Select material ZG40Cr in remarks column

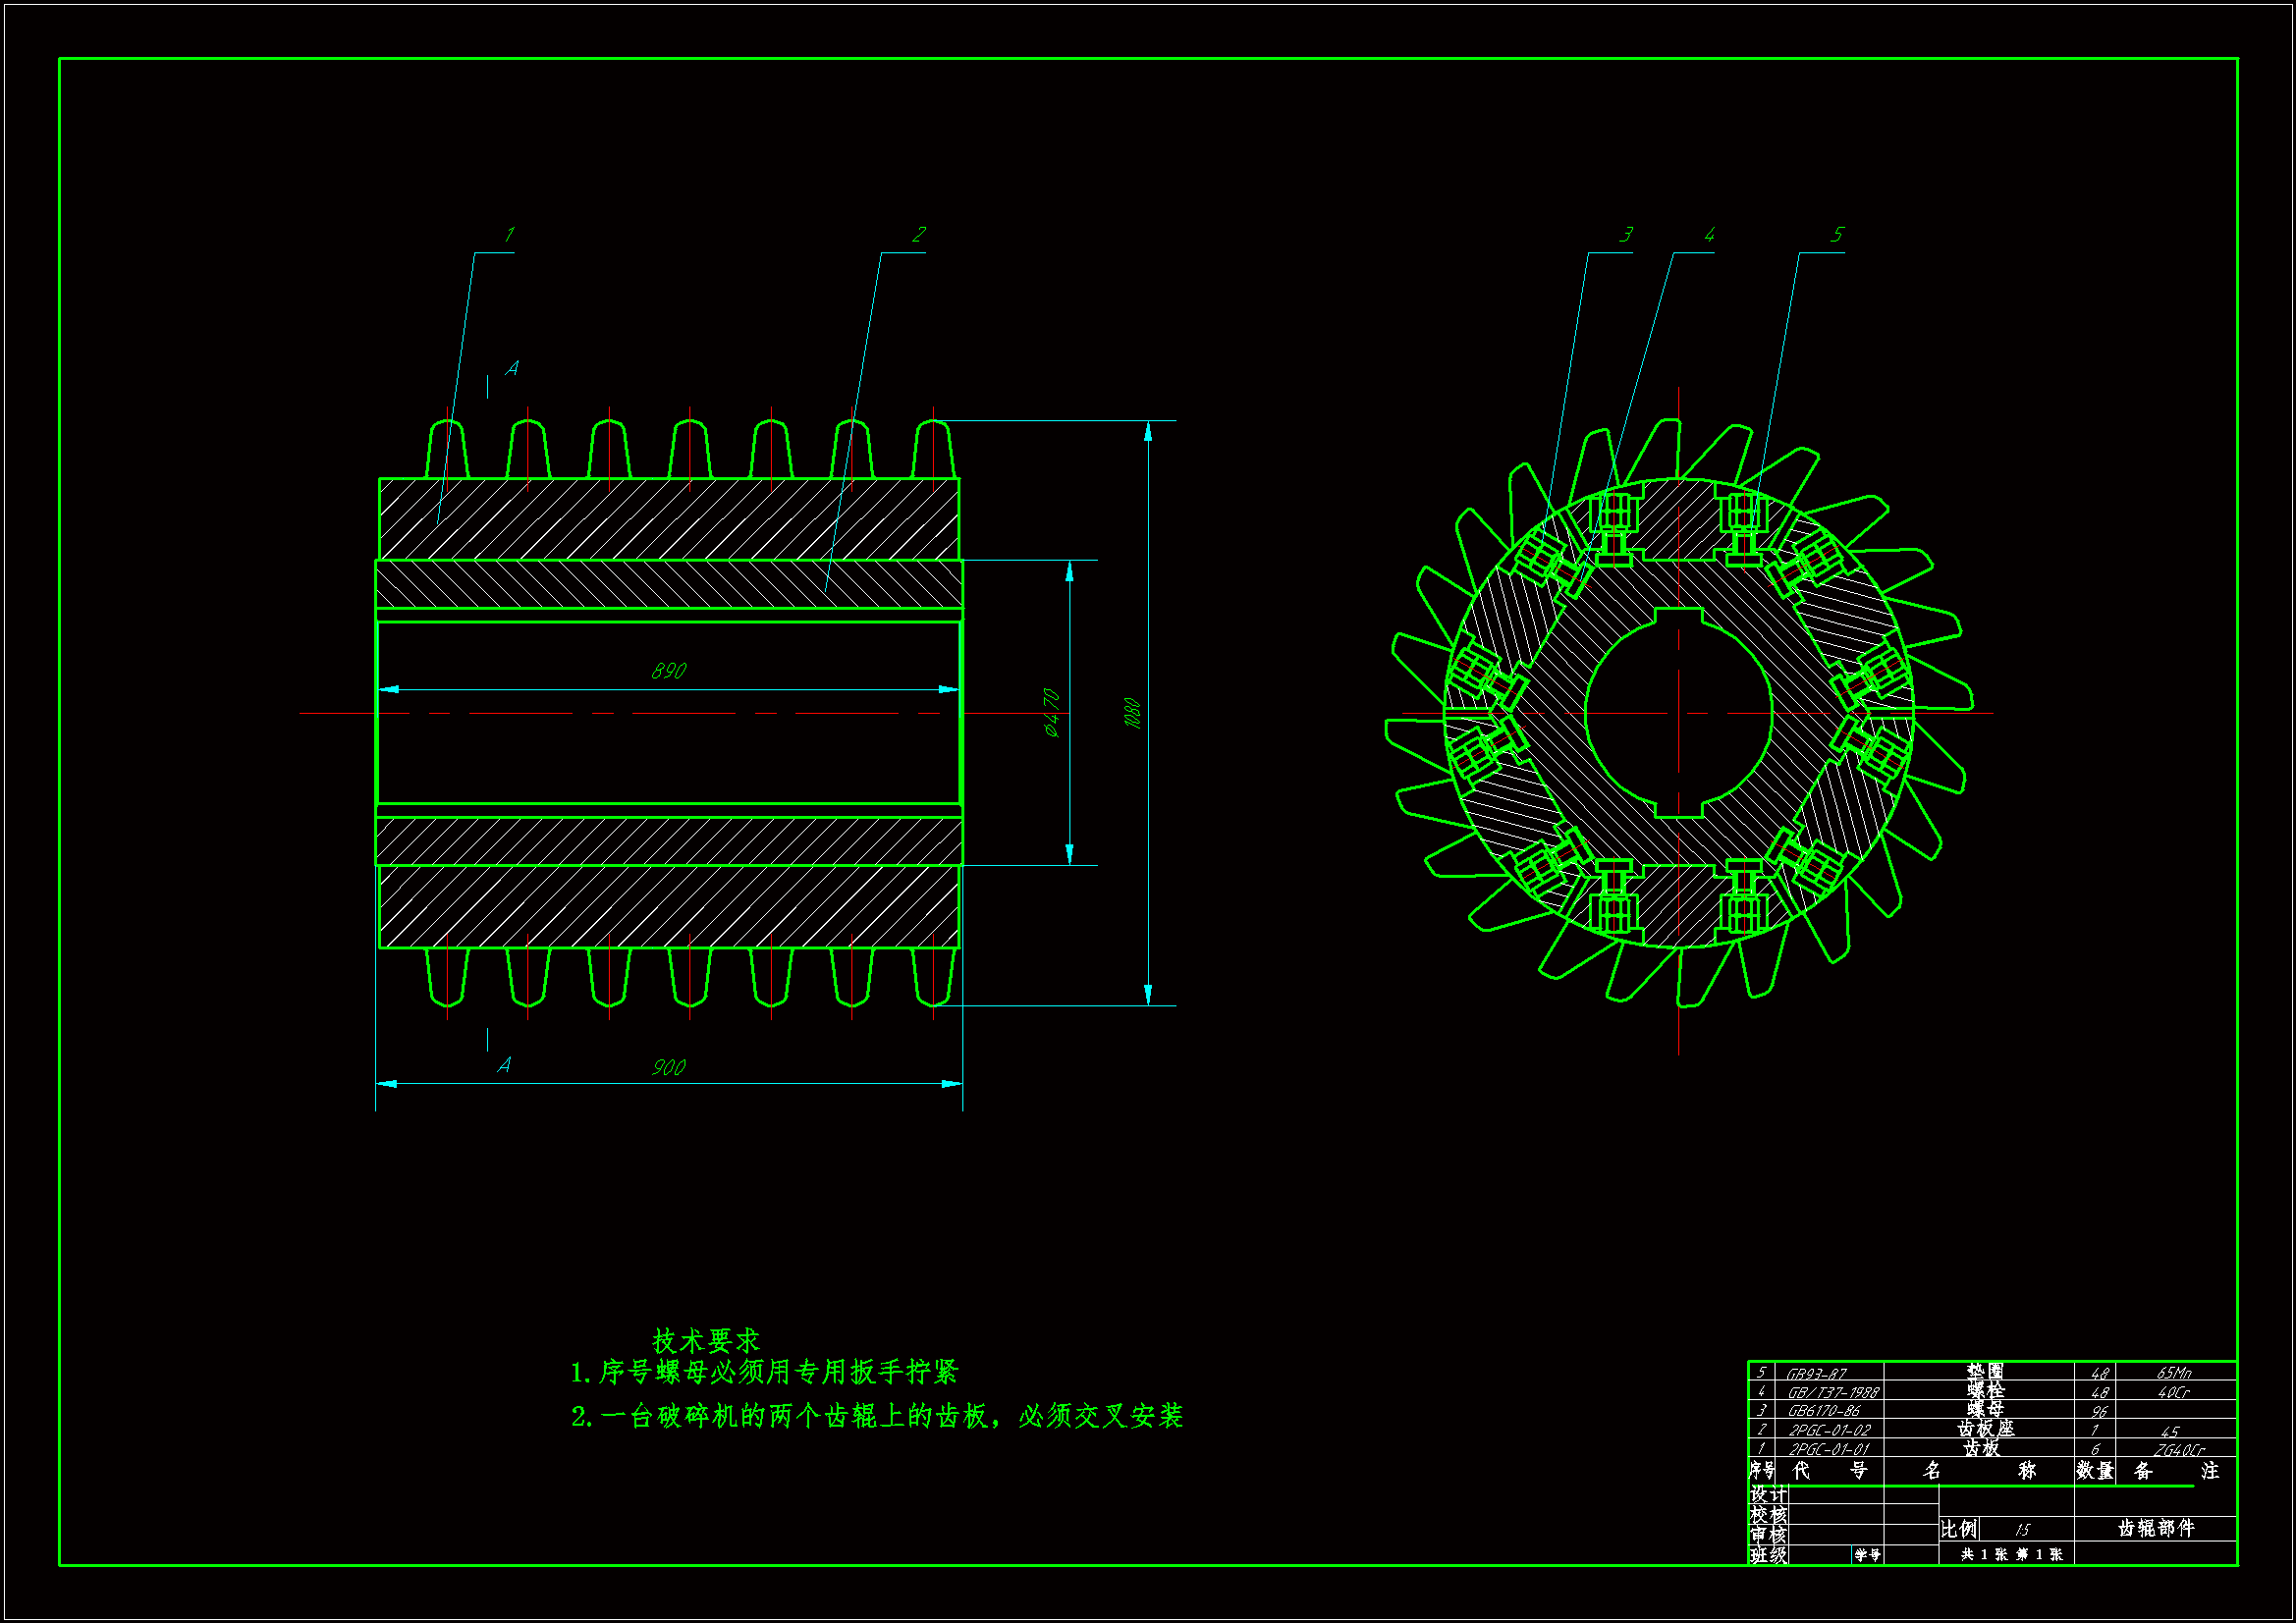(x=2178, y=1449)
